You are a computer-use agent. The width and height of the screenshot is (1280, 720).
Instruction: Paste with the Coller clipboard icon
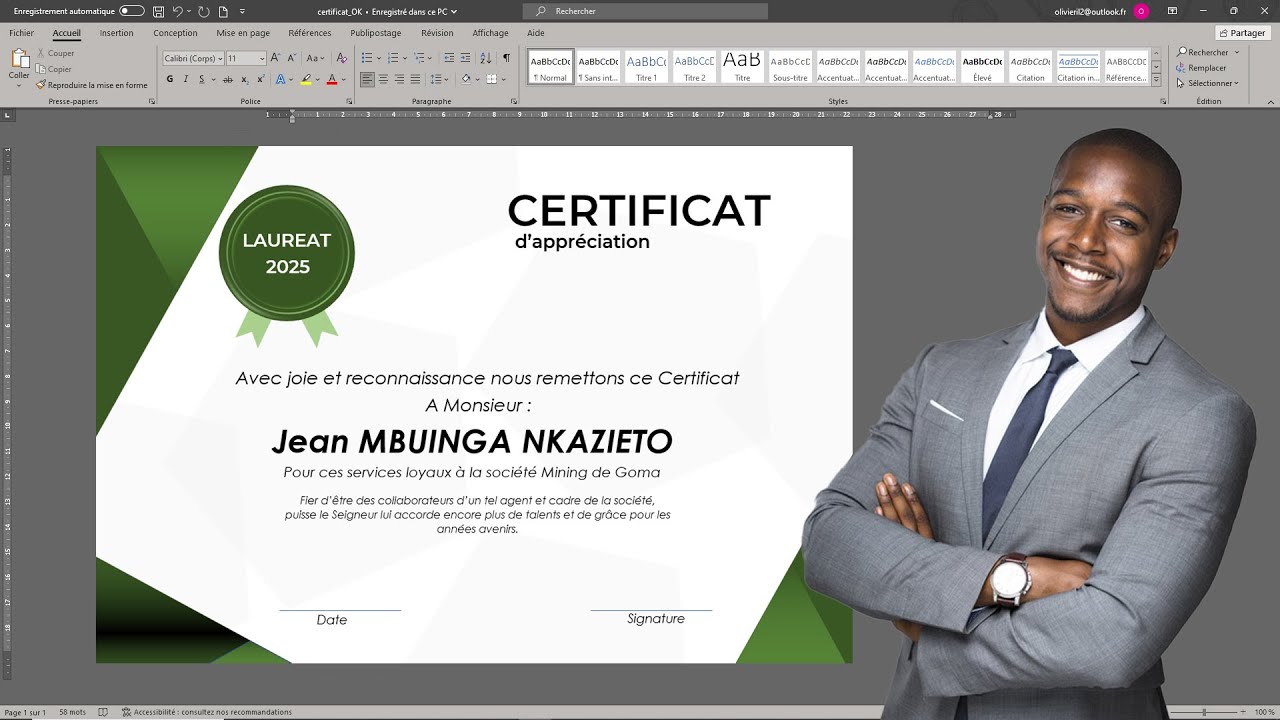(x=19, y=60)
